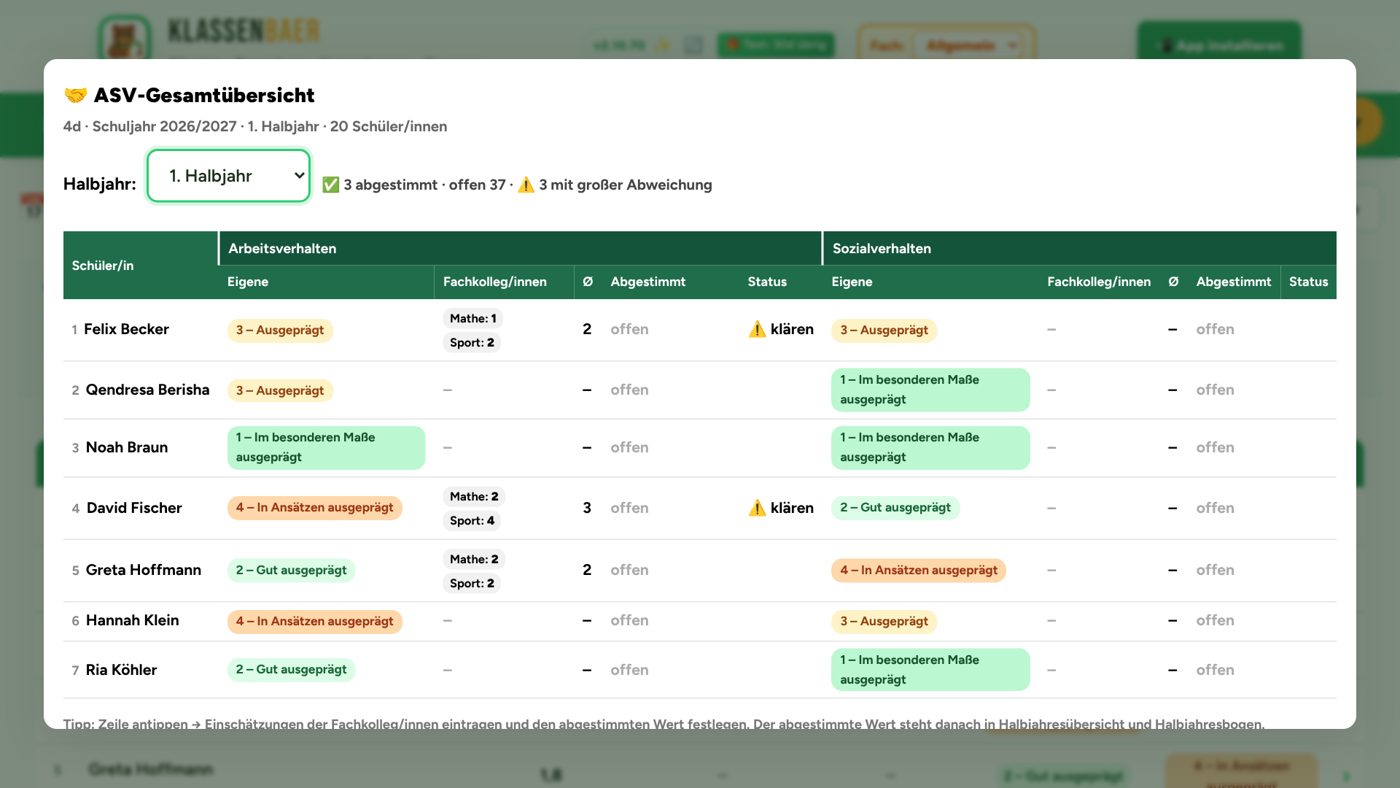The width and height of the screenshot is (1400, 788).
Task: Click Felix Becker's 'Sport: 2' badge
Action: coord(473,342)
